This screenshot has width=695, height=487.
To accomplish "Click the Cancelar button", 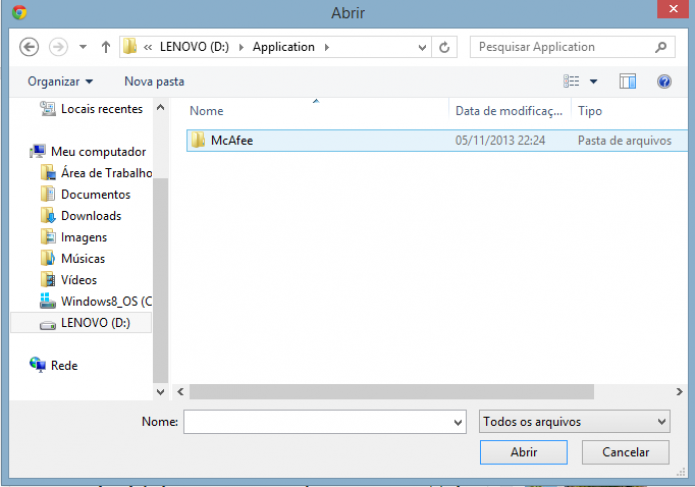I will (625, 452).
